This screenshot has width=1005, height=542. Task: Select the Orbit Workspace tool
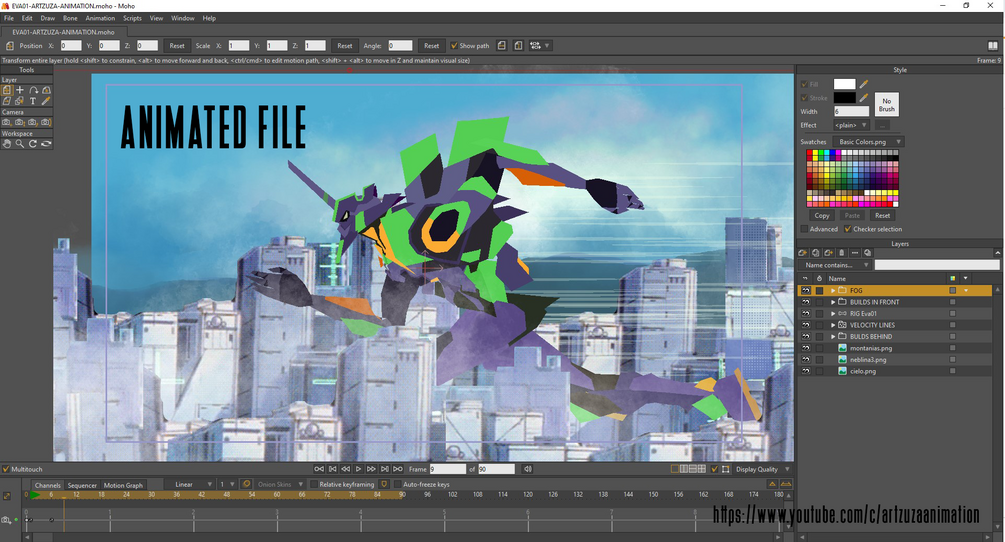(x=46, y=144)
